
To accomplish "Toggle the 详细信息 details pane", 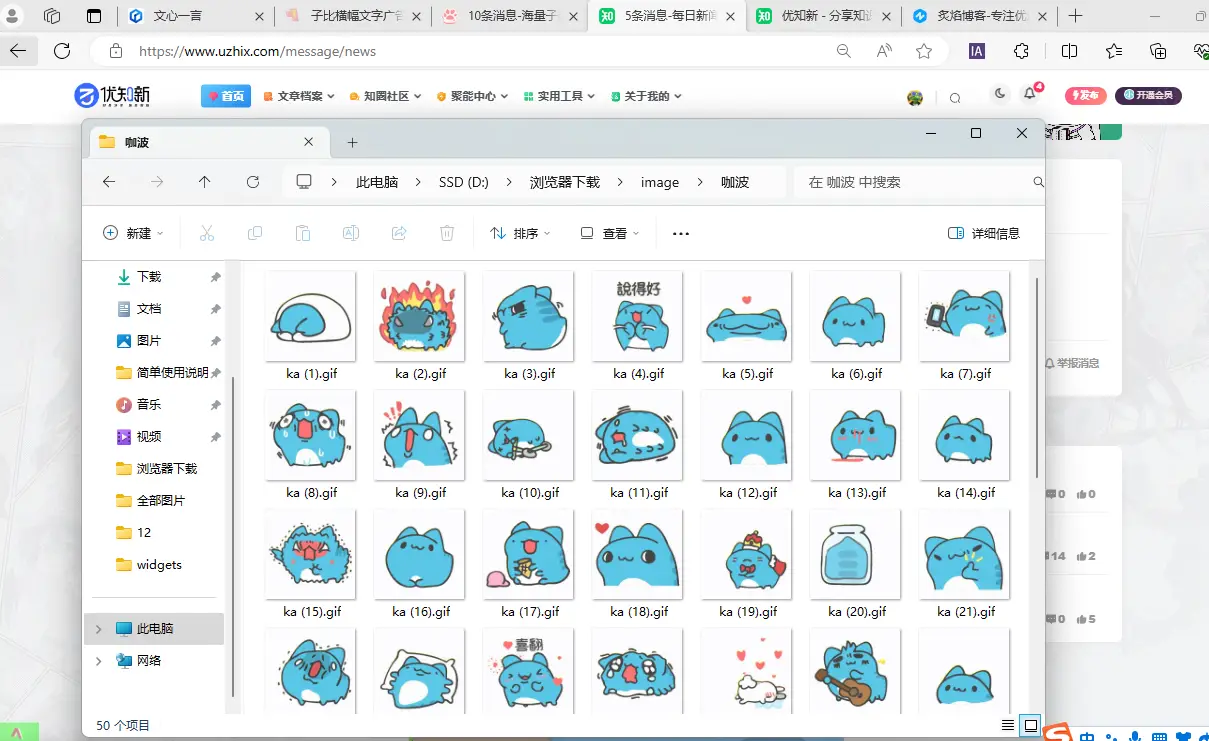I will 983,233.
